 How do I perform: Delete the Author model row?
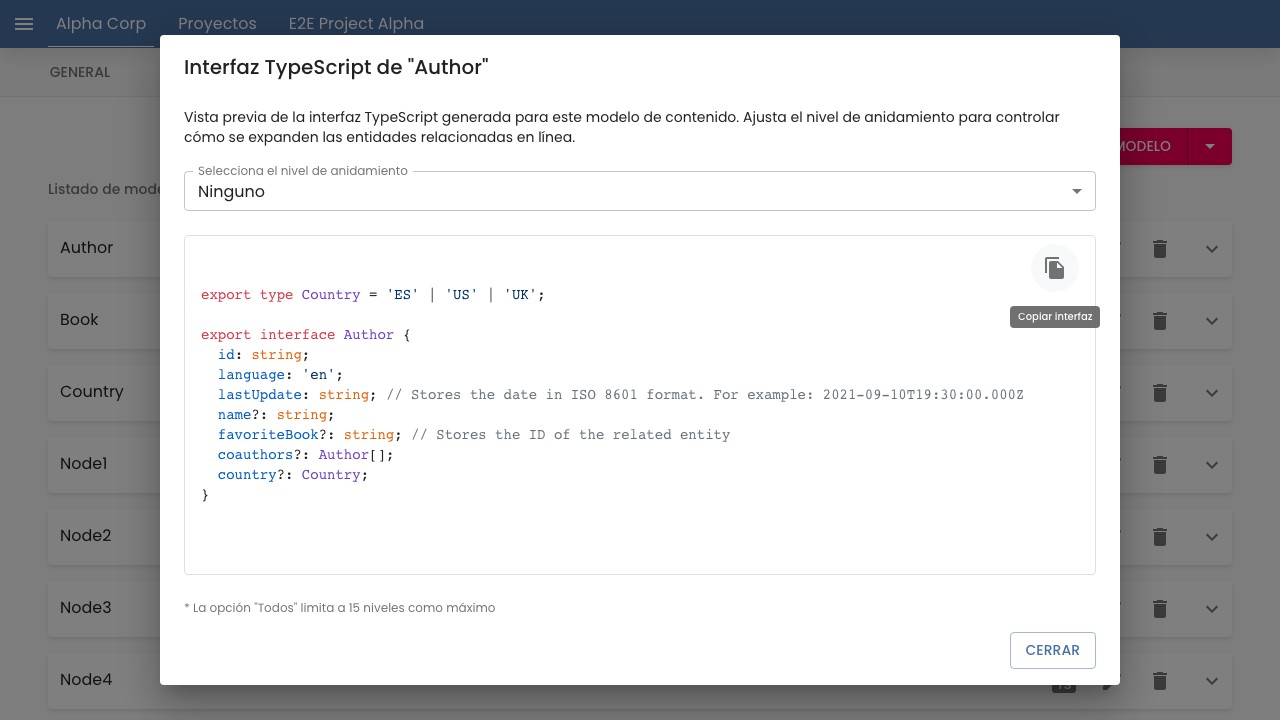click(1160, 249)
